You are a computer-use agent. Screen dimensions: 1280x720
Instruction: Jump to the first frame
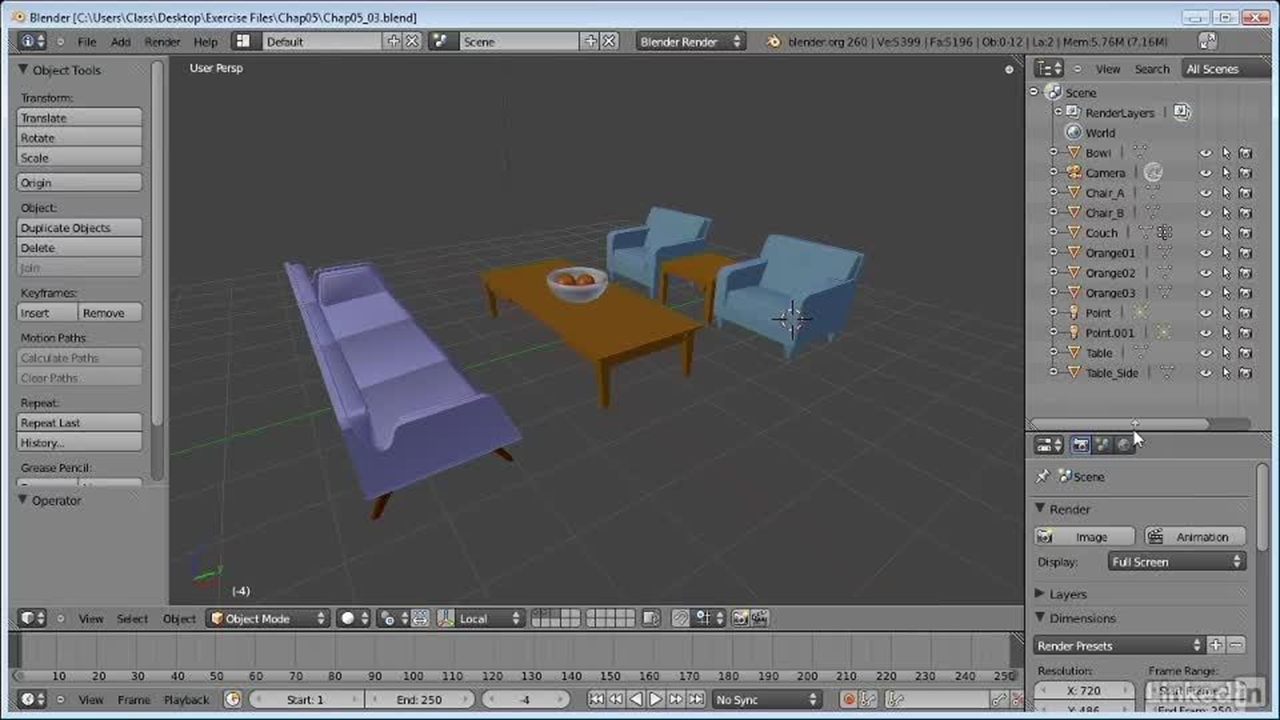click(x=597, y=700)
